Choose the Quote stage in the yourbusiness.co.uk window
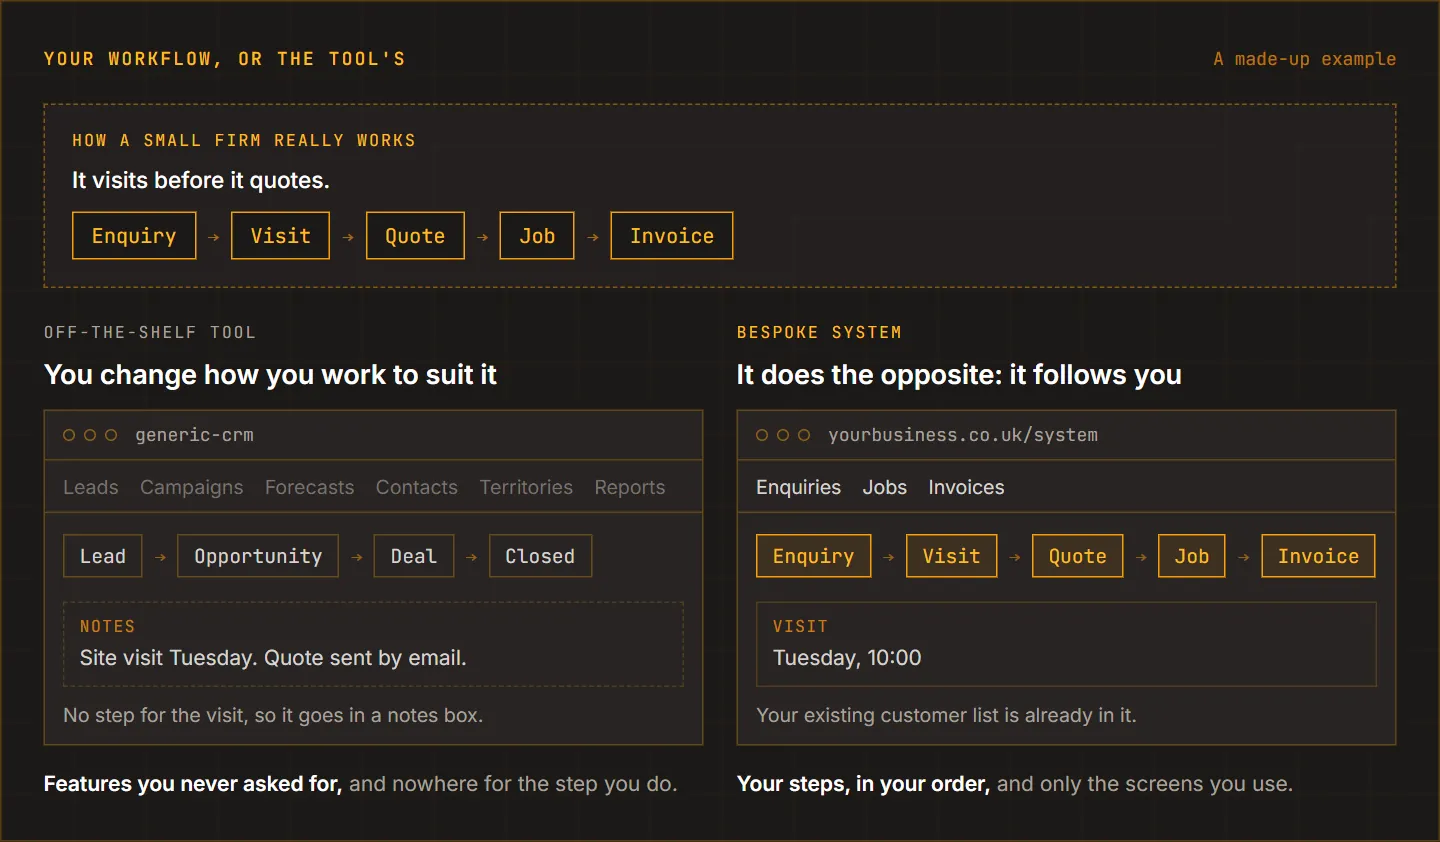 click(1078, 556)
